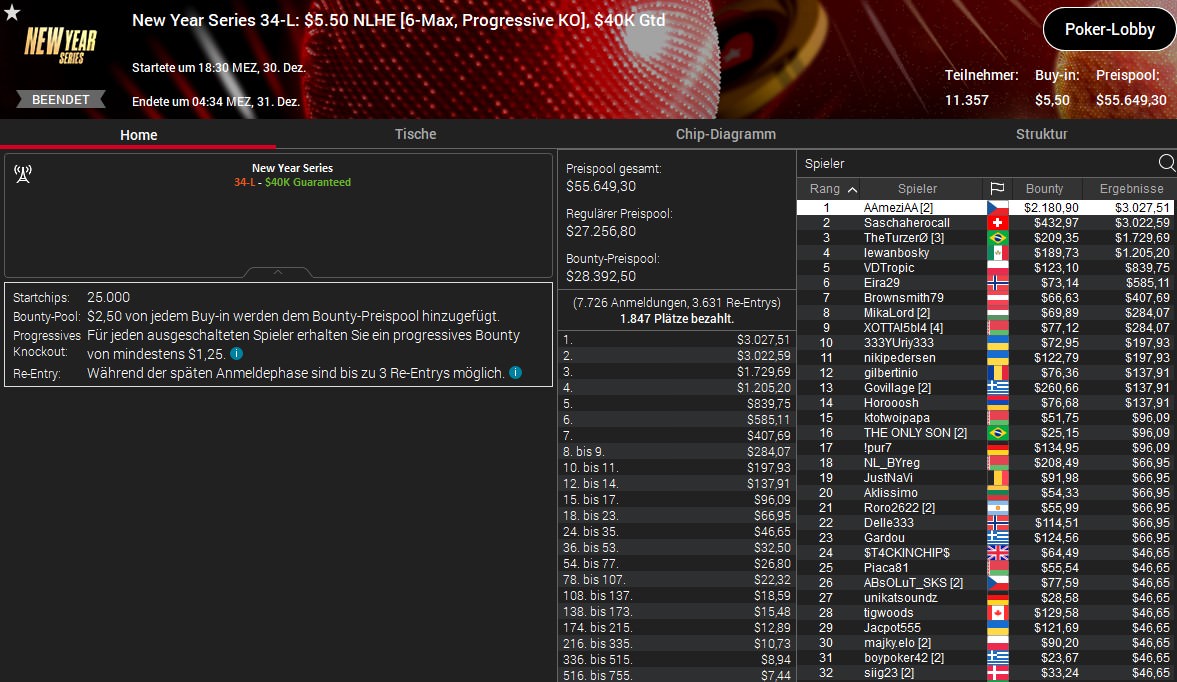Click the New Year Series logo
1177x682 pixels.
pyautogui.click(x=60, y=45)
